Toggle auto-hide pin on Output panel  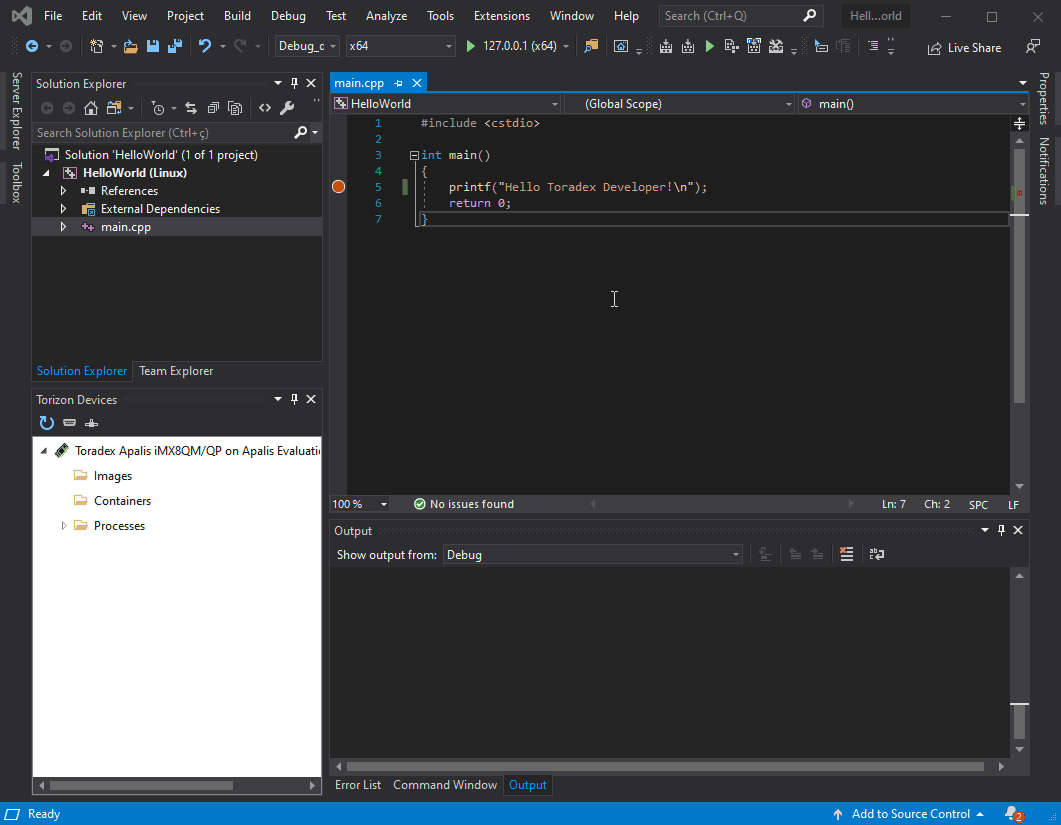coord(1001,531)
